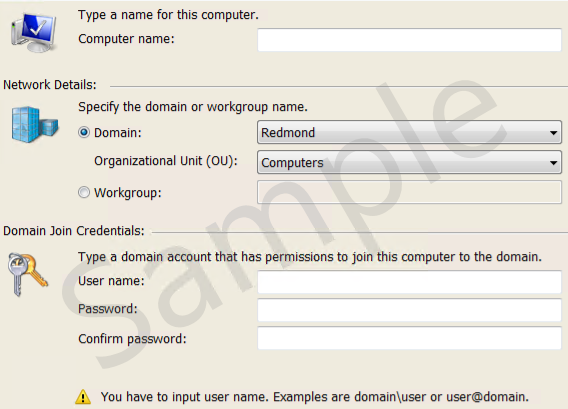Click the yellow warning triangle icon
This screenshot has height=409, width=568.
(x=83, y=397)
